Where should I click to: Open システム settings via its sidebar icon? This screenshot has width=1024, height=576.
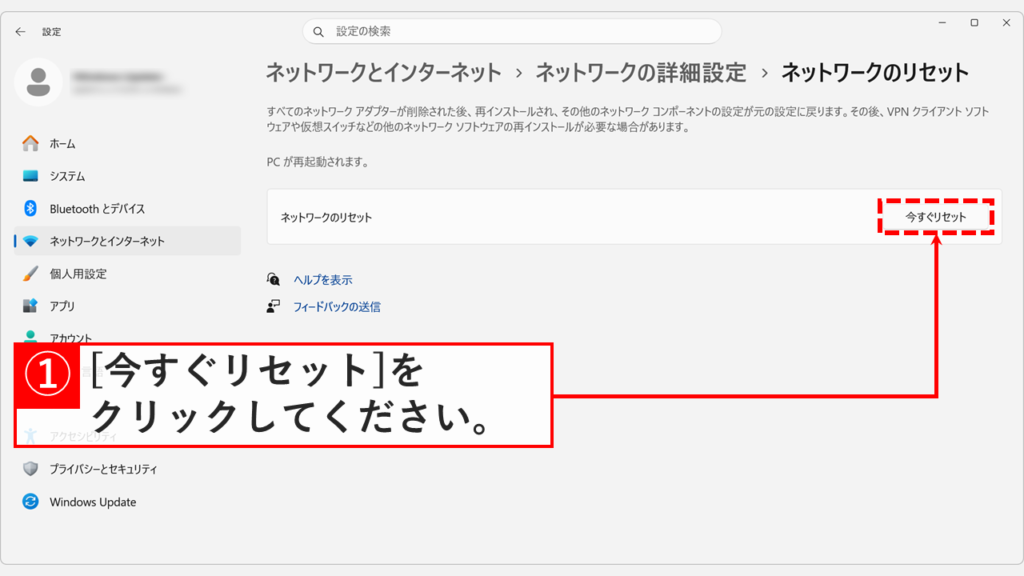[x=31, y=176]
